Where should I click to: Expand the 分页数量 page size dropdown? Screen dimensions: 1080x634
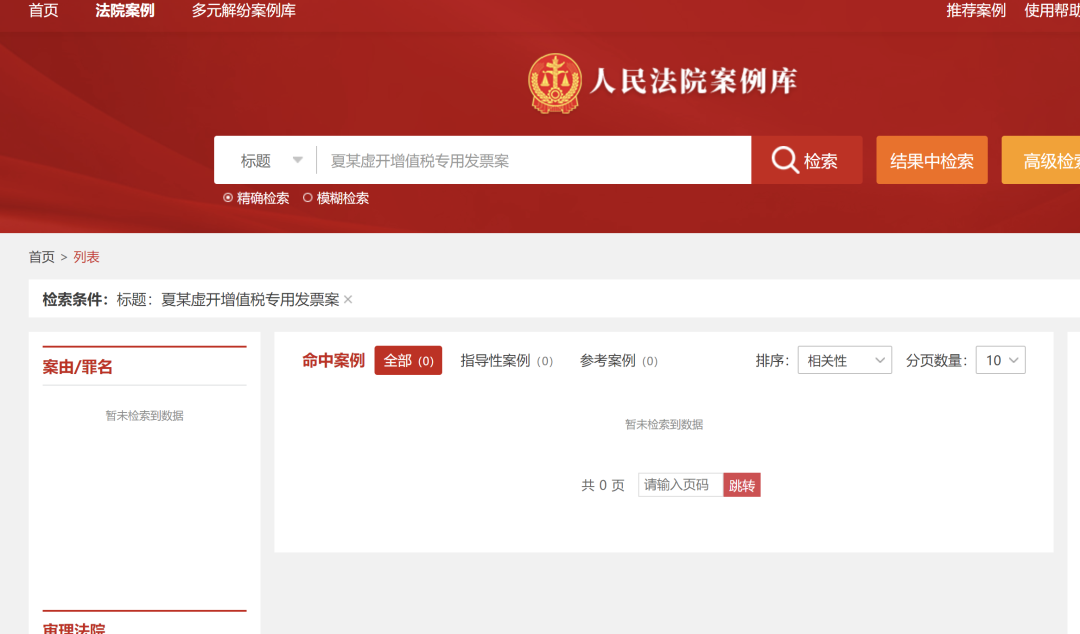[x=1000, y=360]
